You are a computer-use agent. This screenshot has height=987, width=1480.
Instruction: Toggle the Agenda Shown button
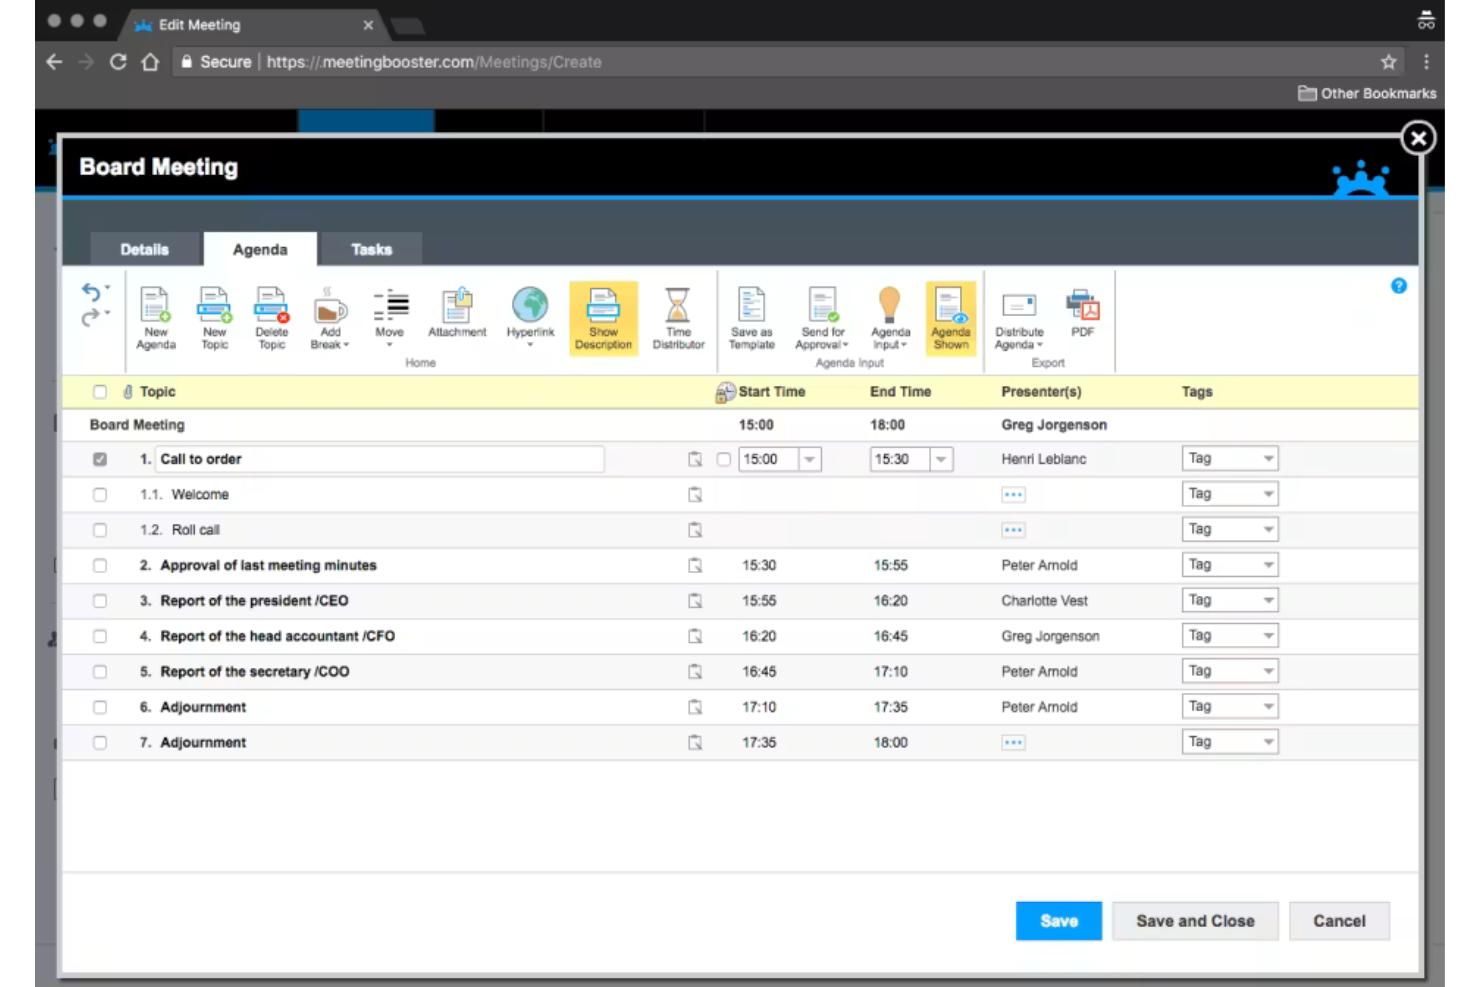[x=950, y=318]
